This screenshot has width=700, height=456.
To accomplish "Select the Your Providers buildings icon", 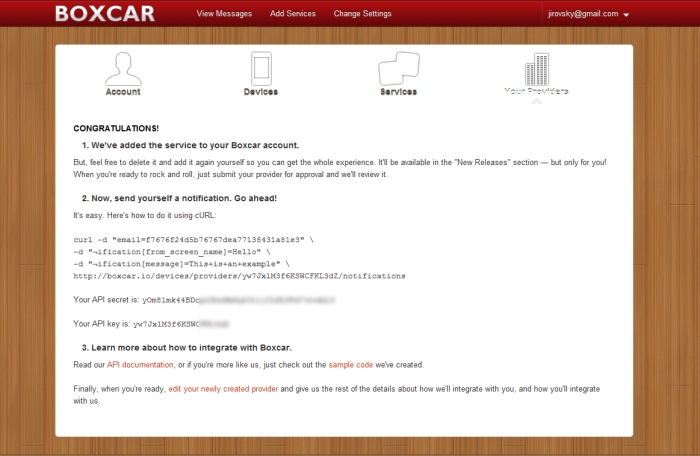I will pyautogui.click(x=537, y=69).
